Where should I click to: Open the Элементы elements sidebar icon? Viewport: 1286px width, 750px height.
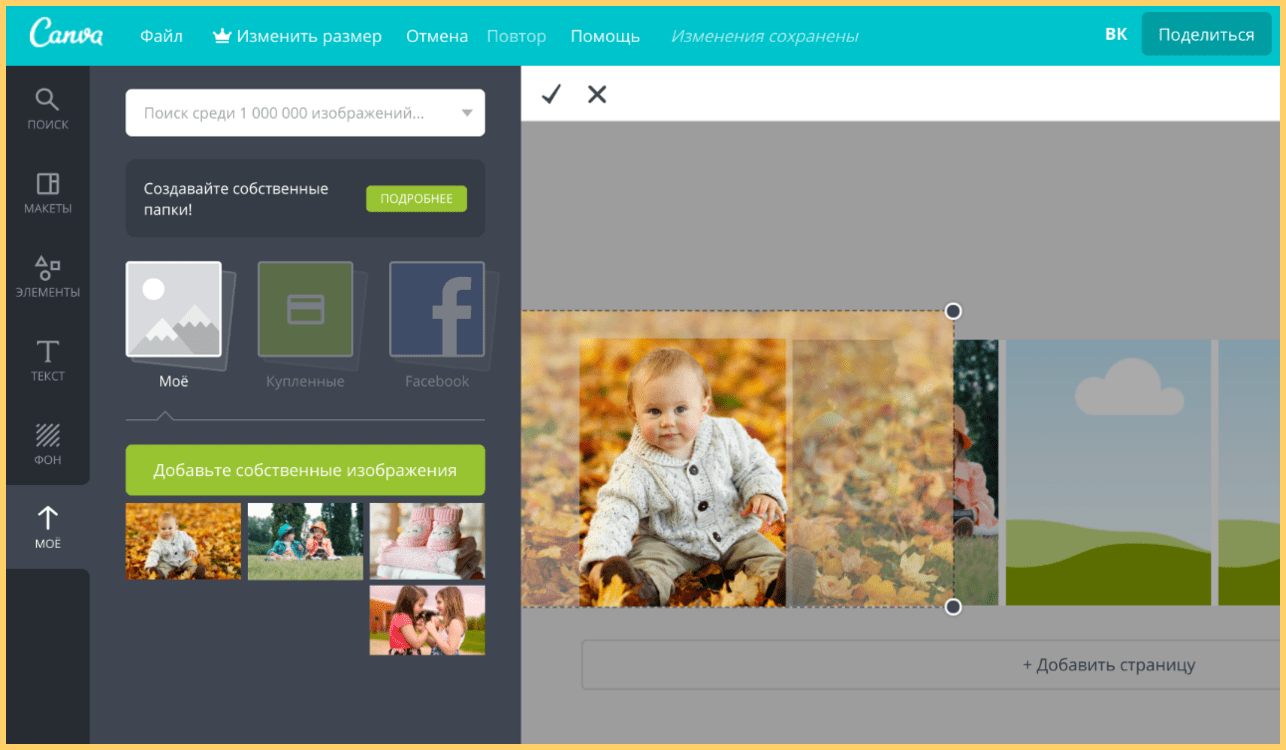[x=48, y=276]
